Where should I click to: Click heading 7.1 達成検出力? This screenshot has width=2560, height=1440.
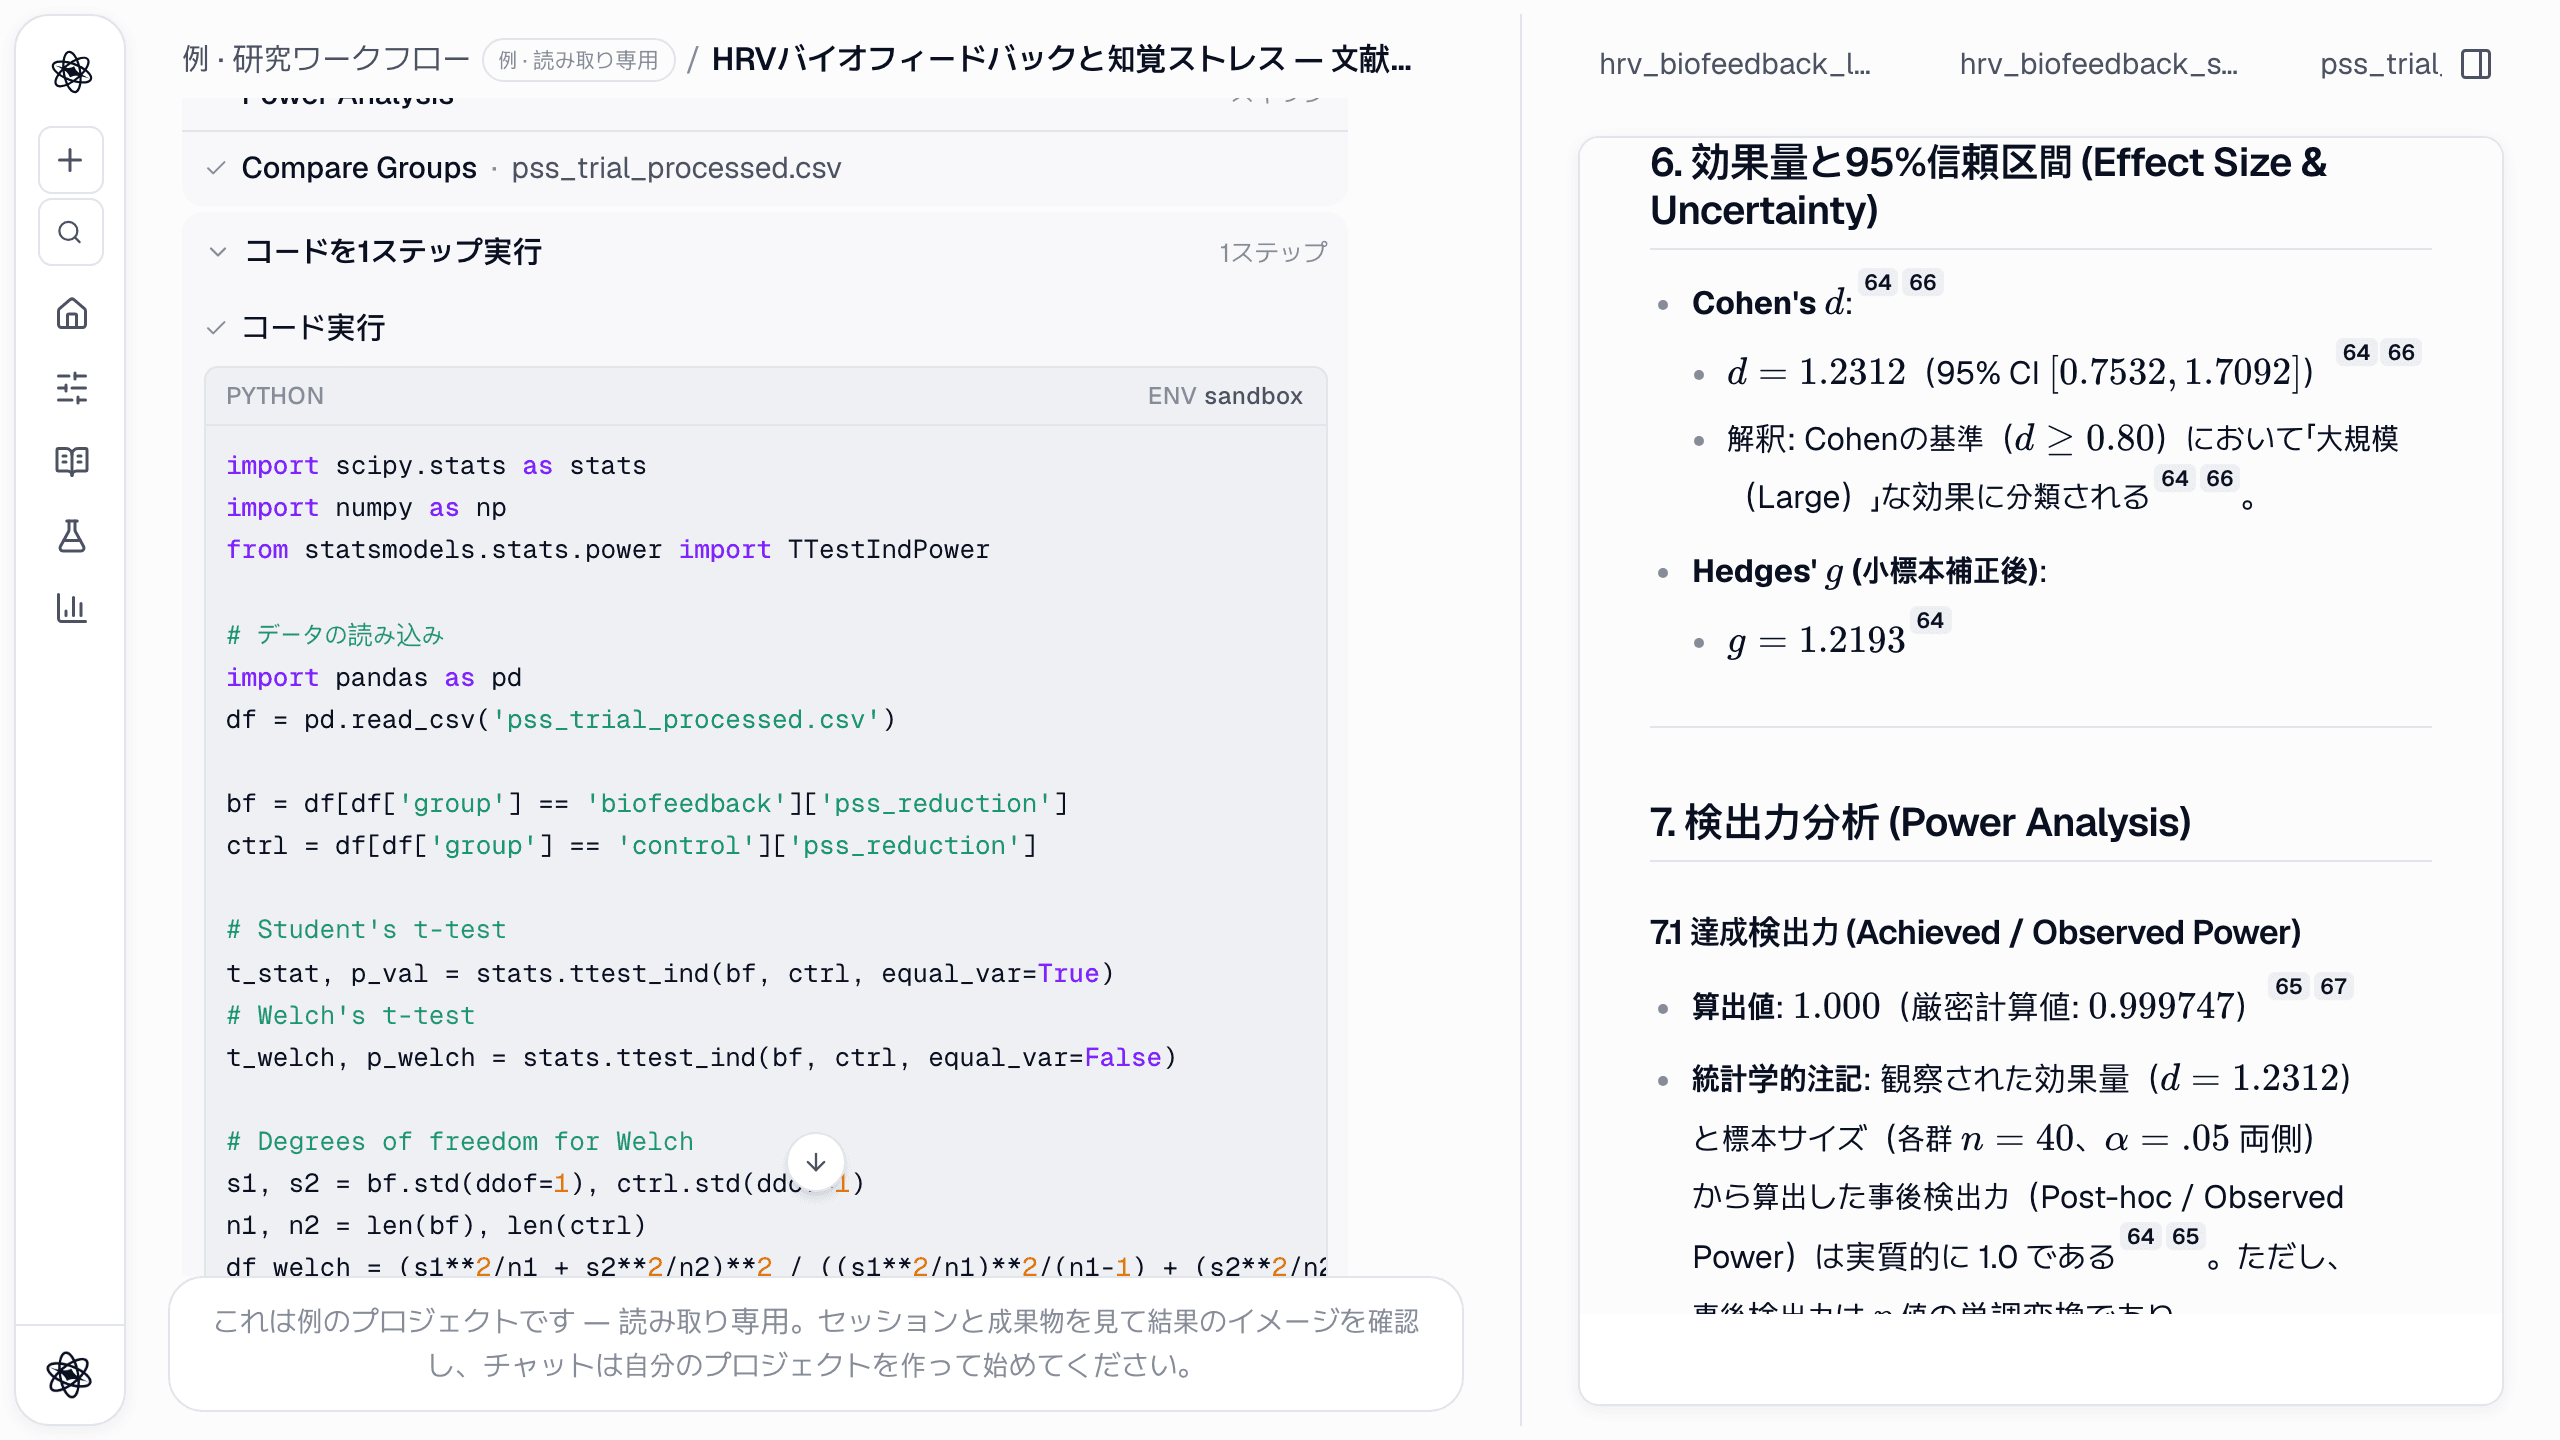pyautogui.click(x=1975, y=933)
